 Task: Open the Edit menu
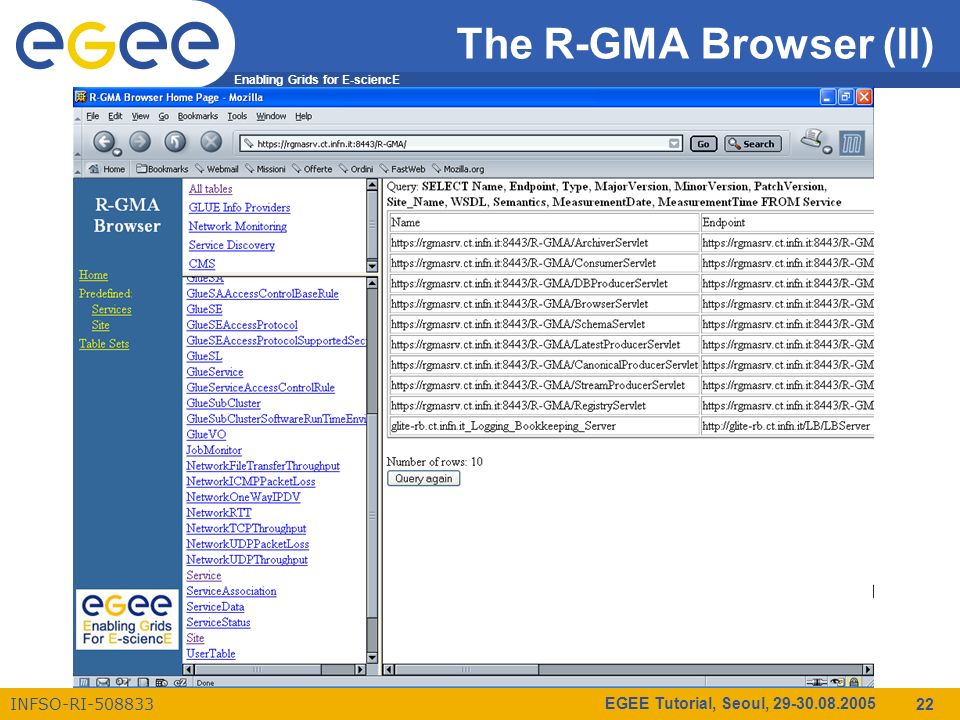click(115, 116)
